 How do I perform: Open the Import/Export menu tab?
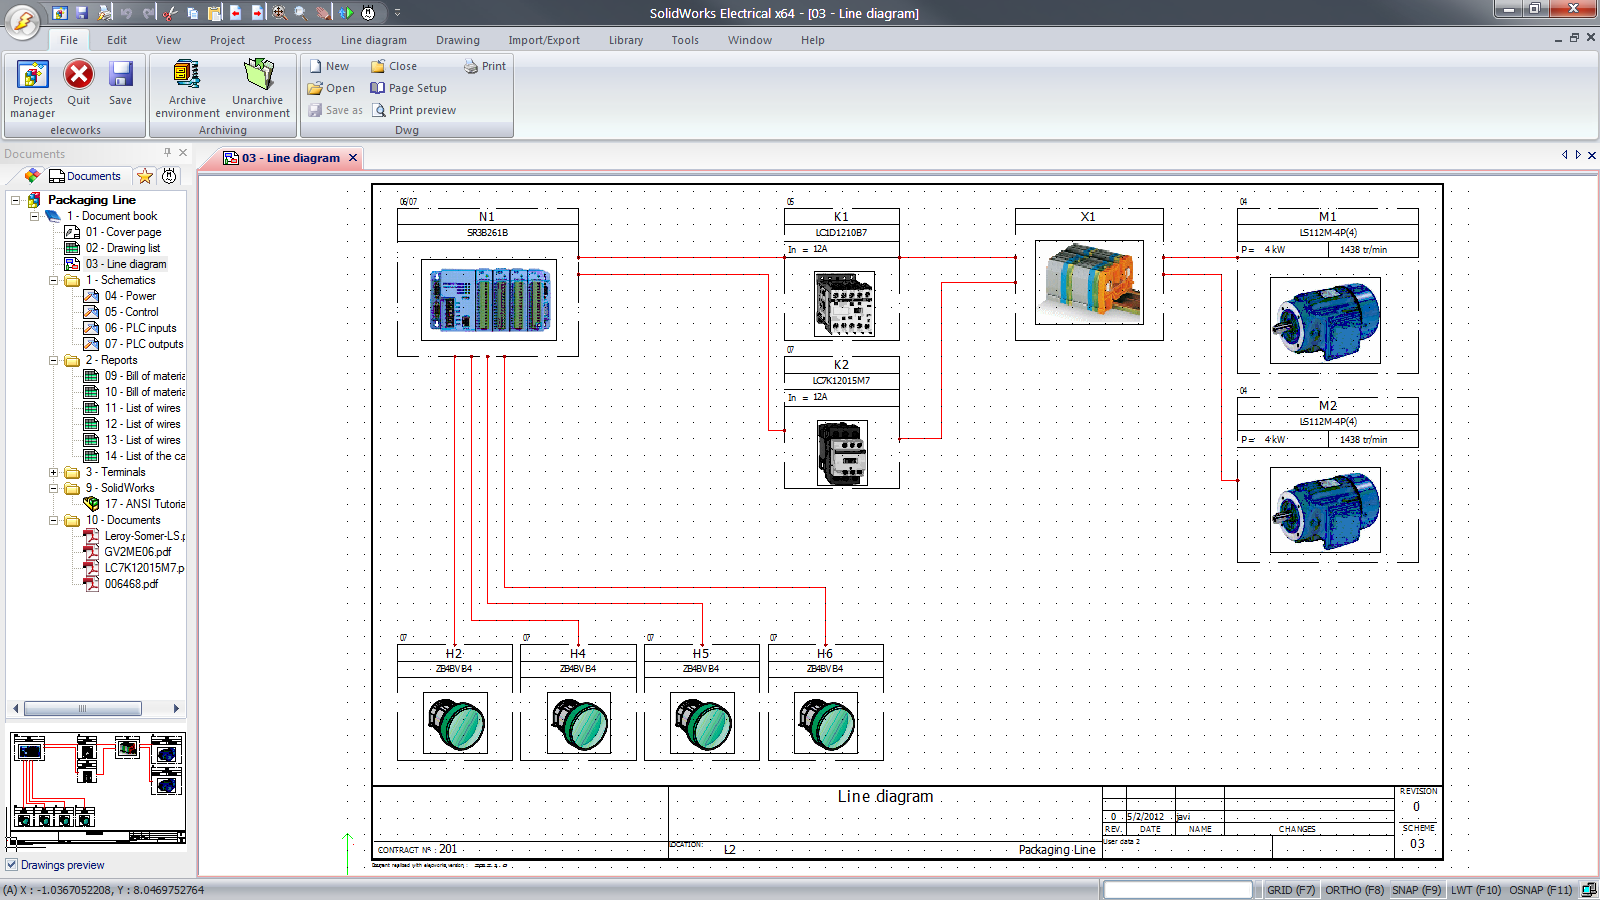543,40
